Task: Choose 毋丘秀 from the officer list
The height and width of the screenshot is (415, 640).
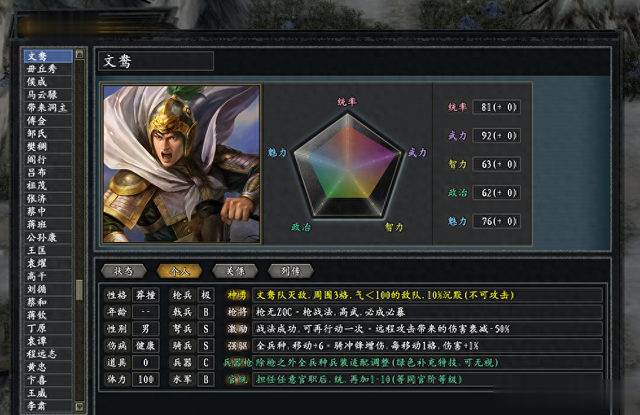Action: [48, 69]
